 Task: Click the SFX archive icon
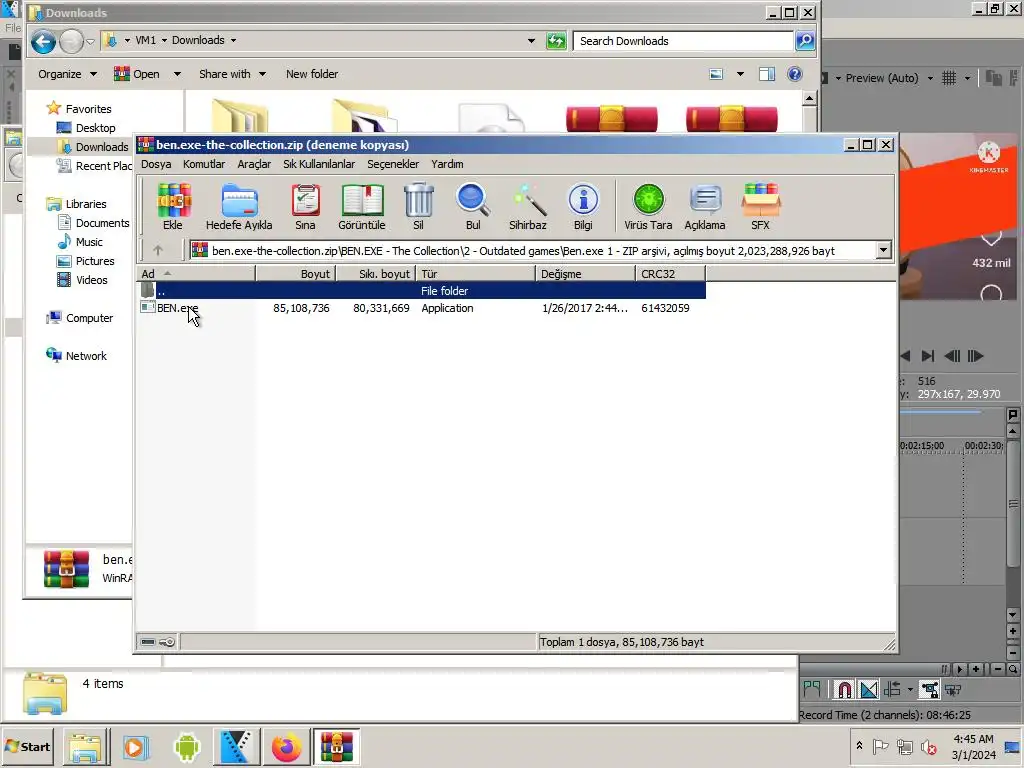[x=761, y=206]
